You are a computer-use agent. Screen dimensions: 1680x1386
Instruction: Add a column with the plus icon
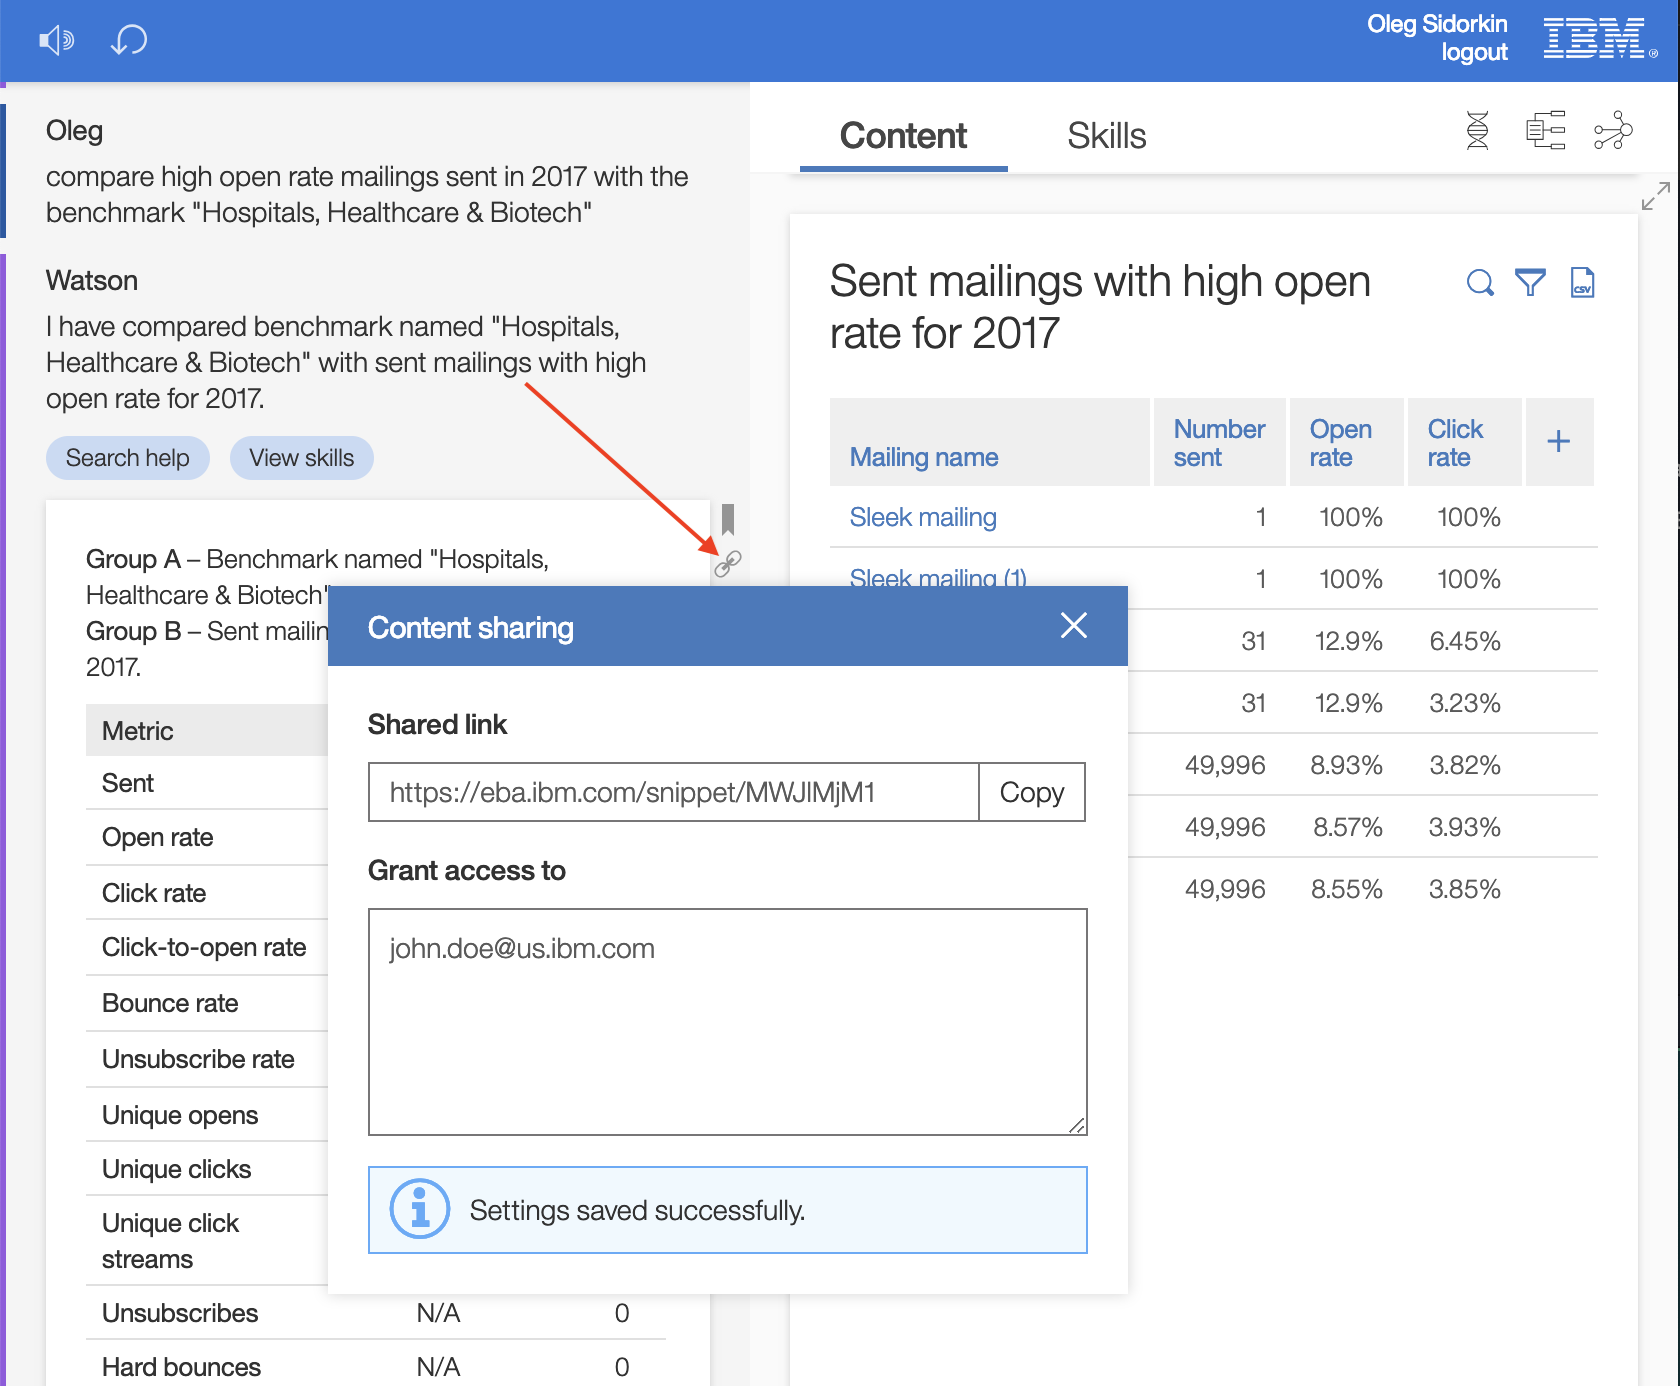[1558, 442]
